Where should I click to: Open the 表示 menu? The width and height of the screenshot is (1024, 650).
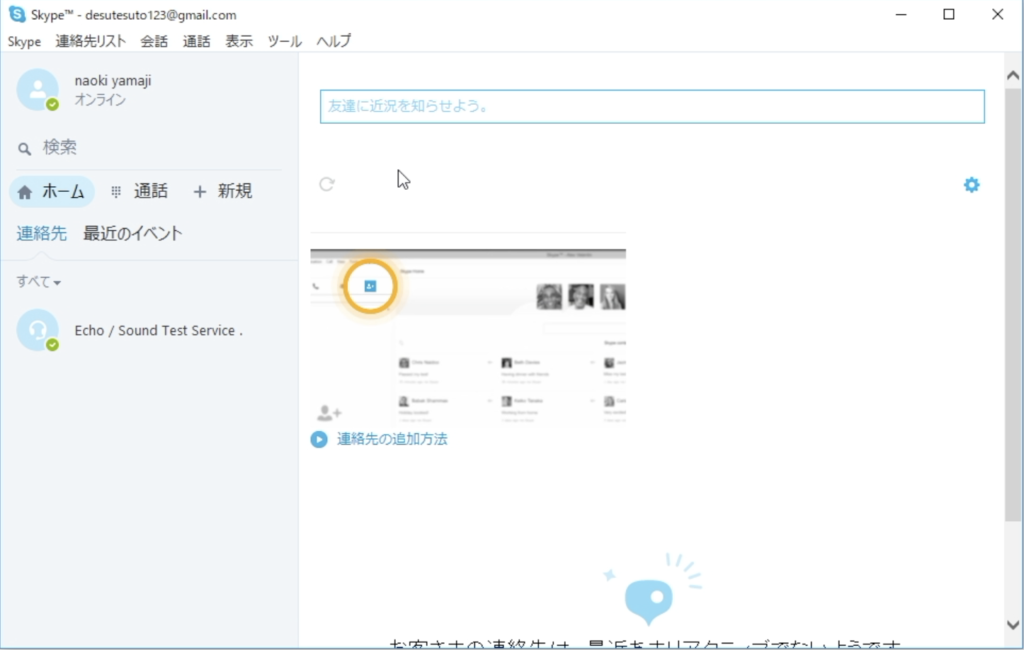(x=238, y=41)
